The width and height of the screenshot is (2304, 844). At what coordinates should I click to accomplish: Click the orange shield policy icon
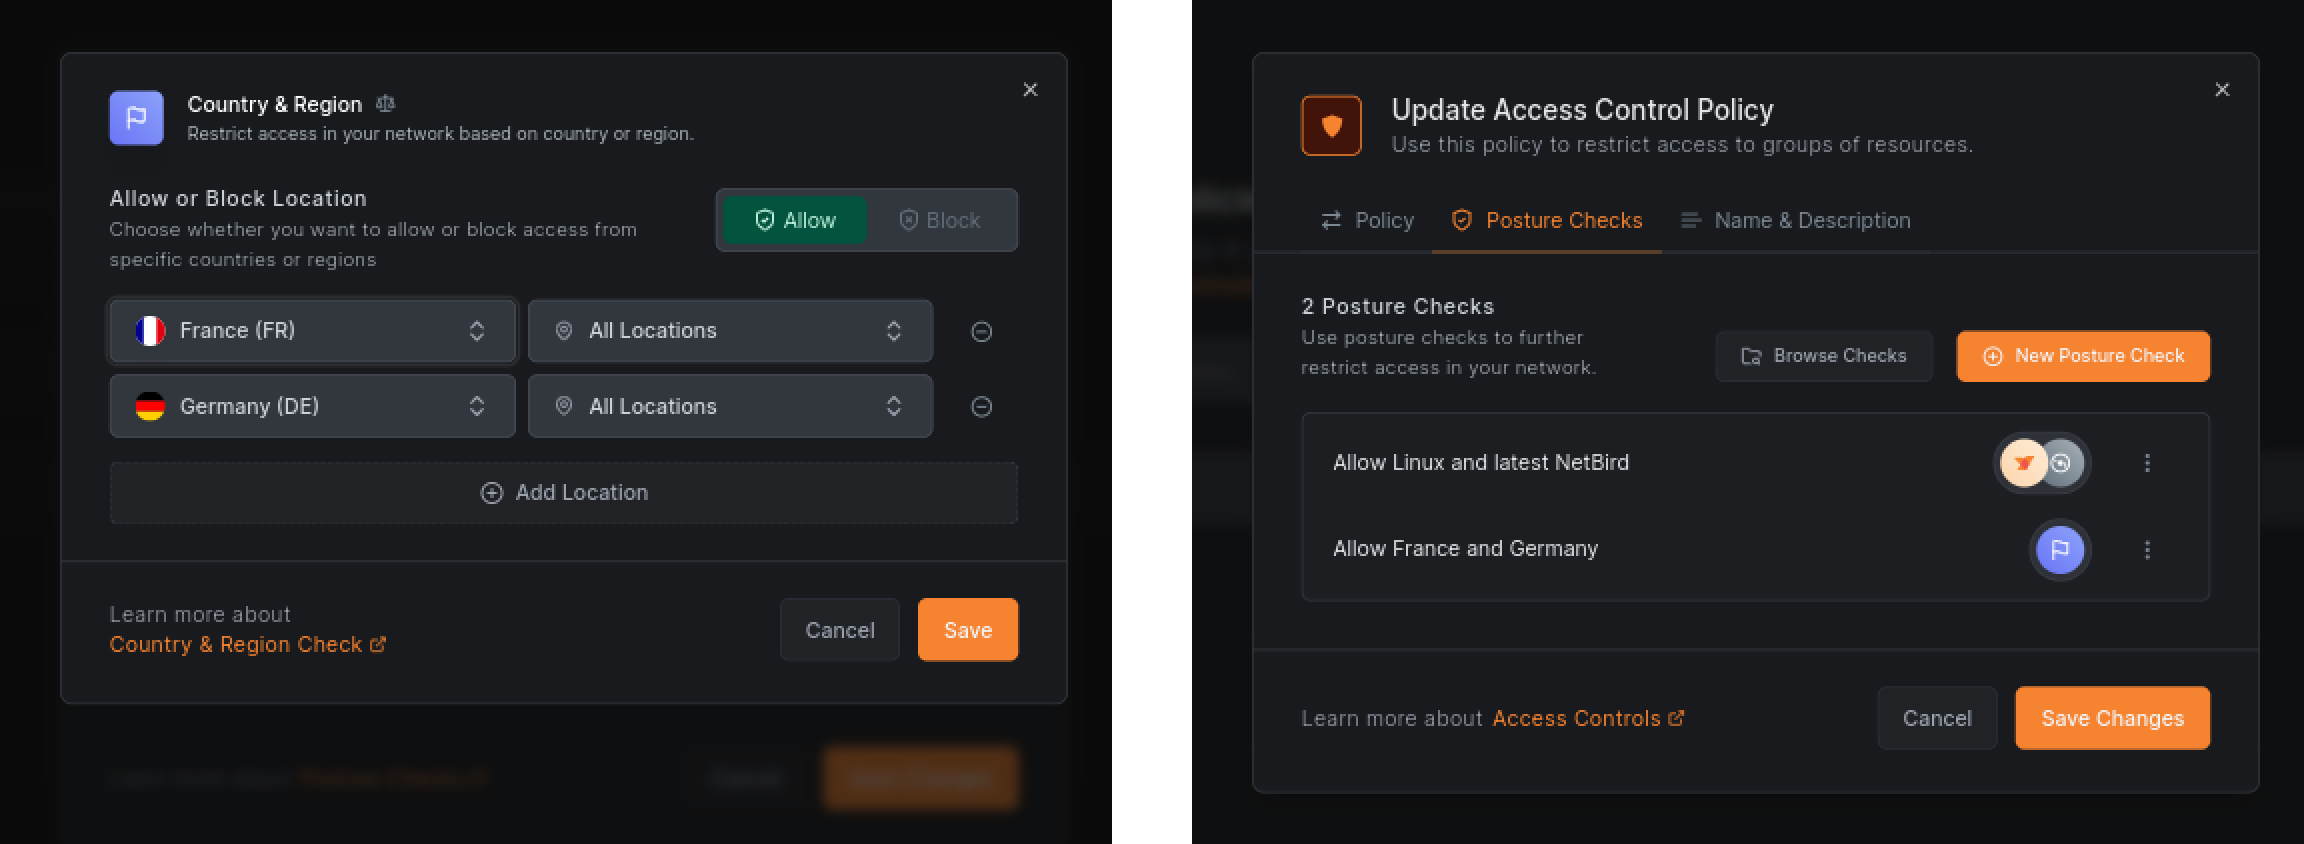[x=1331, y=126]
